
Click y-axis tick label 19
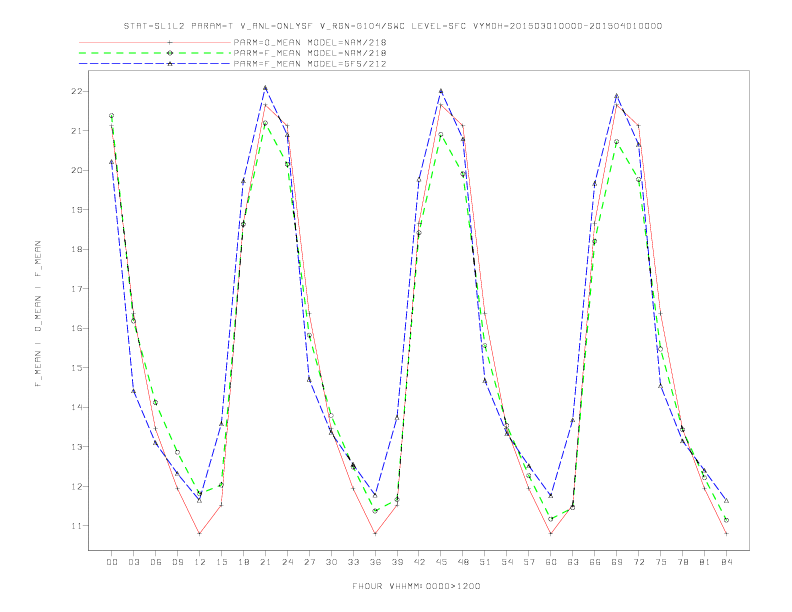(77, 210)
